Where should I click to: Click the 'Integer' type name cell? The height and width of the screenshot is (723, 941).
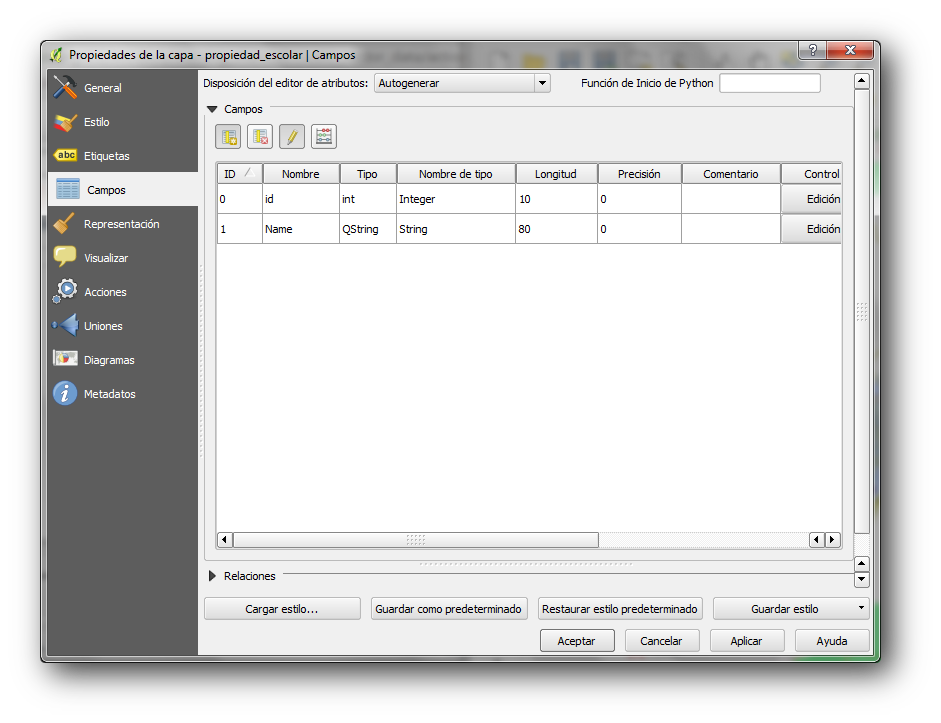click(455, 199)
